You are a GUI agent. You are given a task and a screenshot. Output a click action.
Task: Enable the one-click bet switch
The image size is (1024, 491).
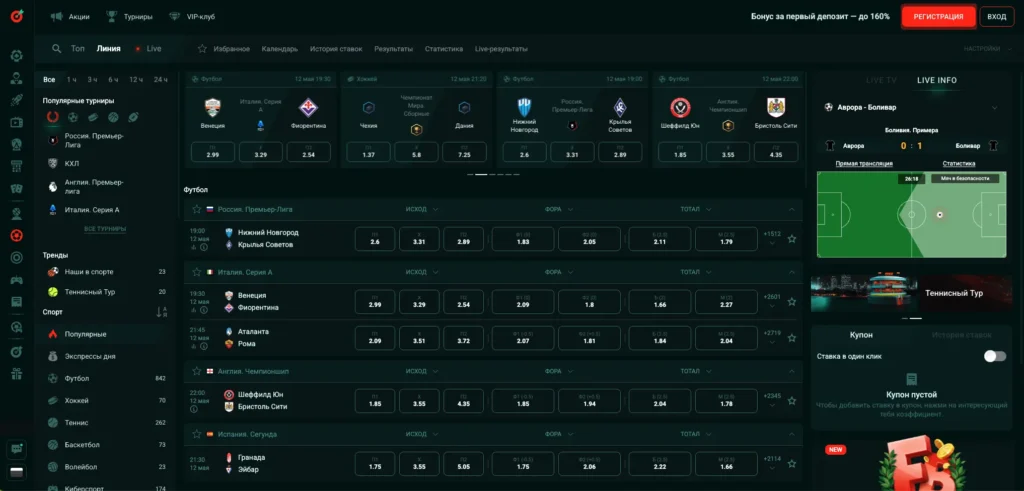coord(994,355)
